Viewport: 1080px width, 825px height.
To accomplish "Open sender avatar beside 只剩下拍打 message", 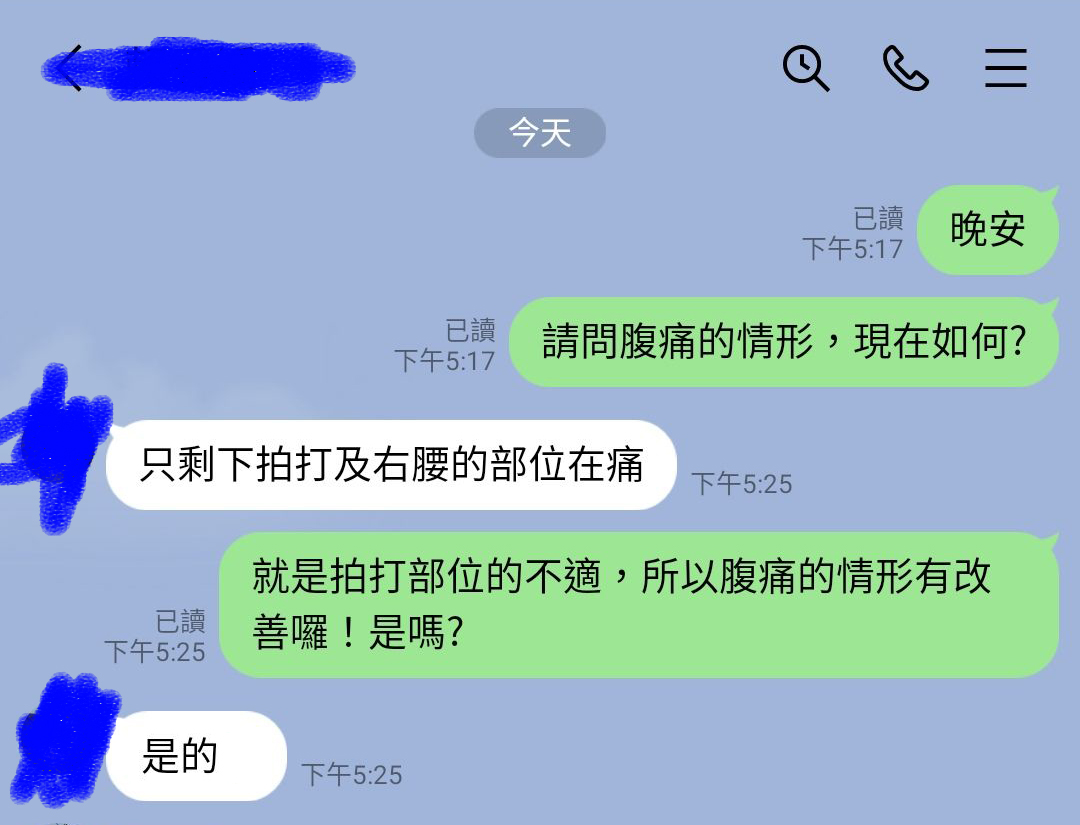I will [54, 448].
